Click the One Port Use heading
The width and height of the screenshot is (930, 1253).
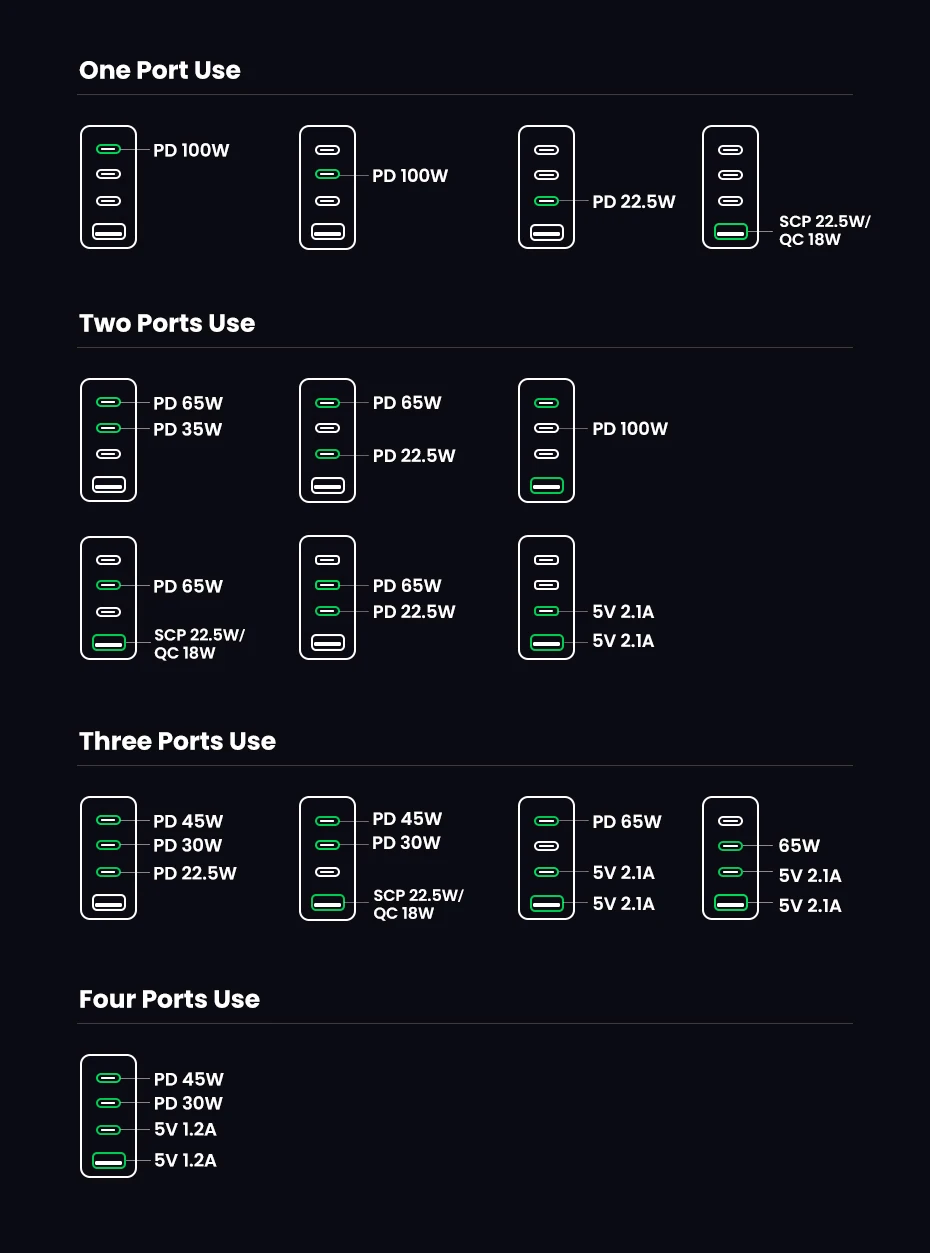pyautogui.click(x=160, y=71)
